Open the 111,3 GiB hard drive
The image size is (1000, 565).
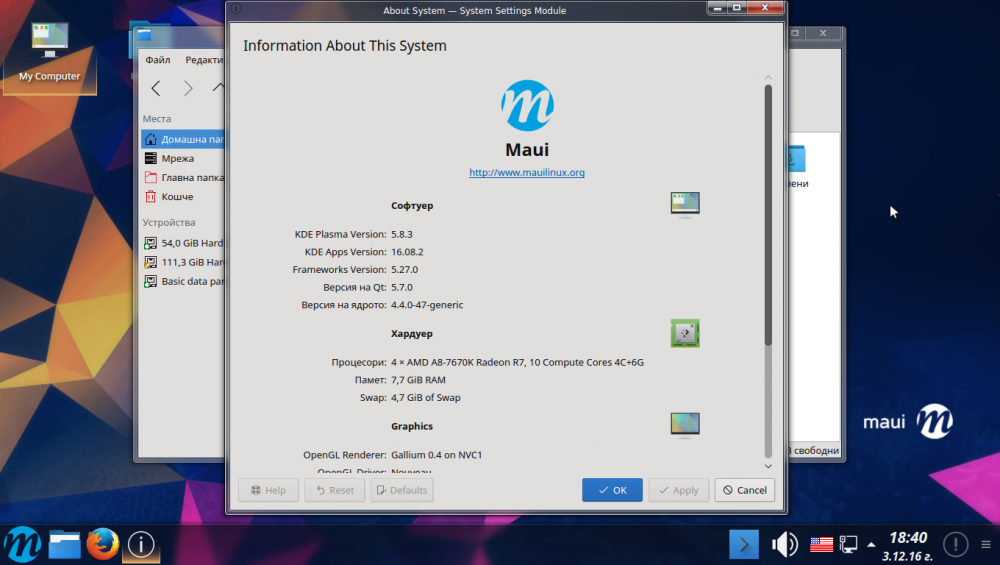(x=183, y=262)
